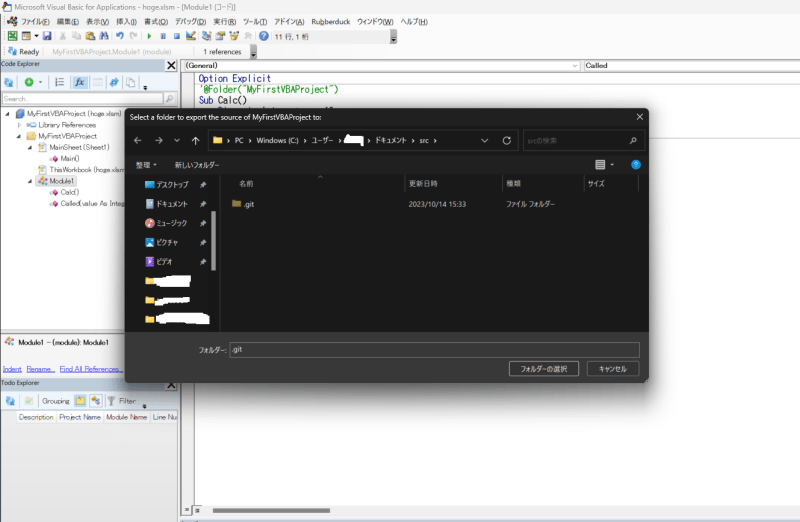This screenshot has height=522, width=800.
Task: Collapse the MainSheet (Sheet1) node
Action: click(x=30, y=147)
